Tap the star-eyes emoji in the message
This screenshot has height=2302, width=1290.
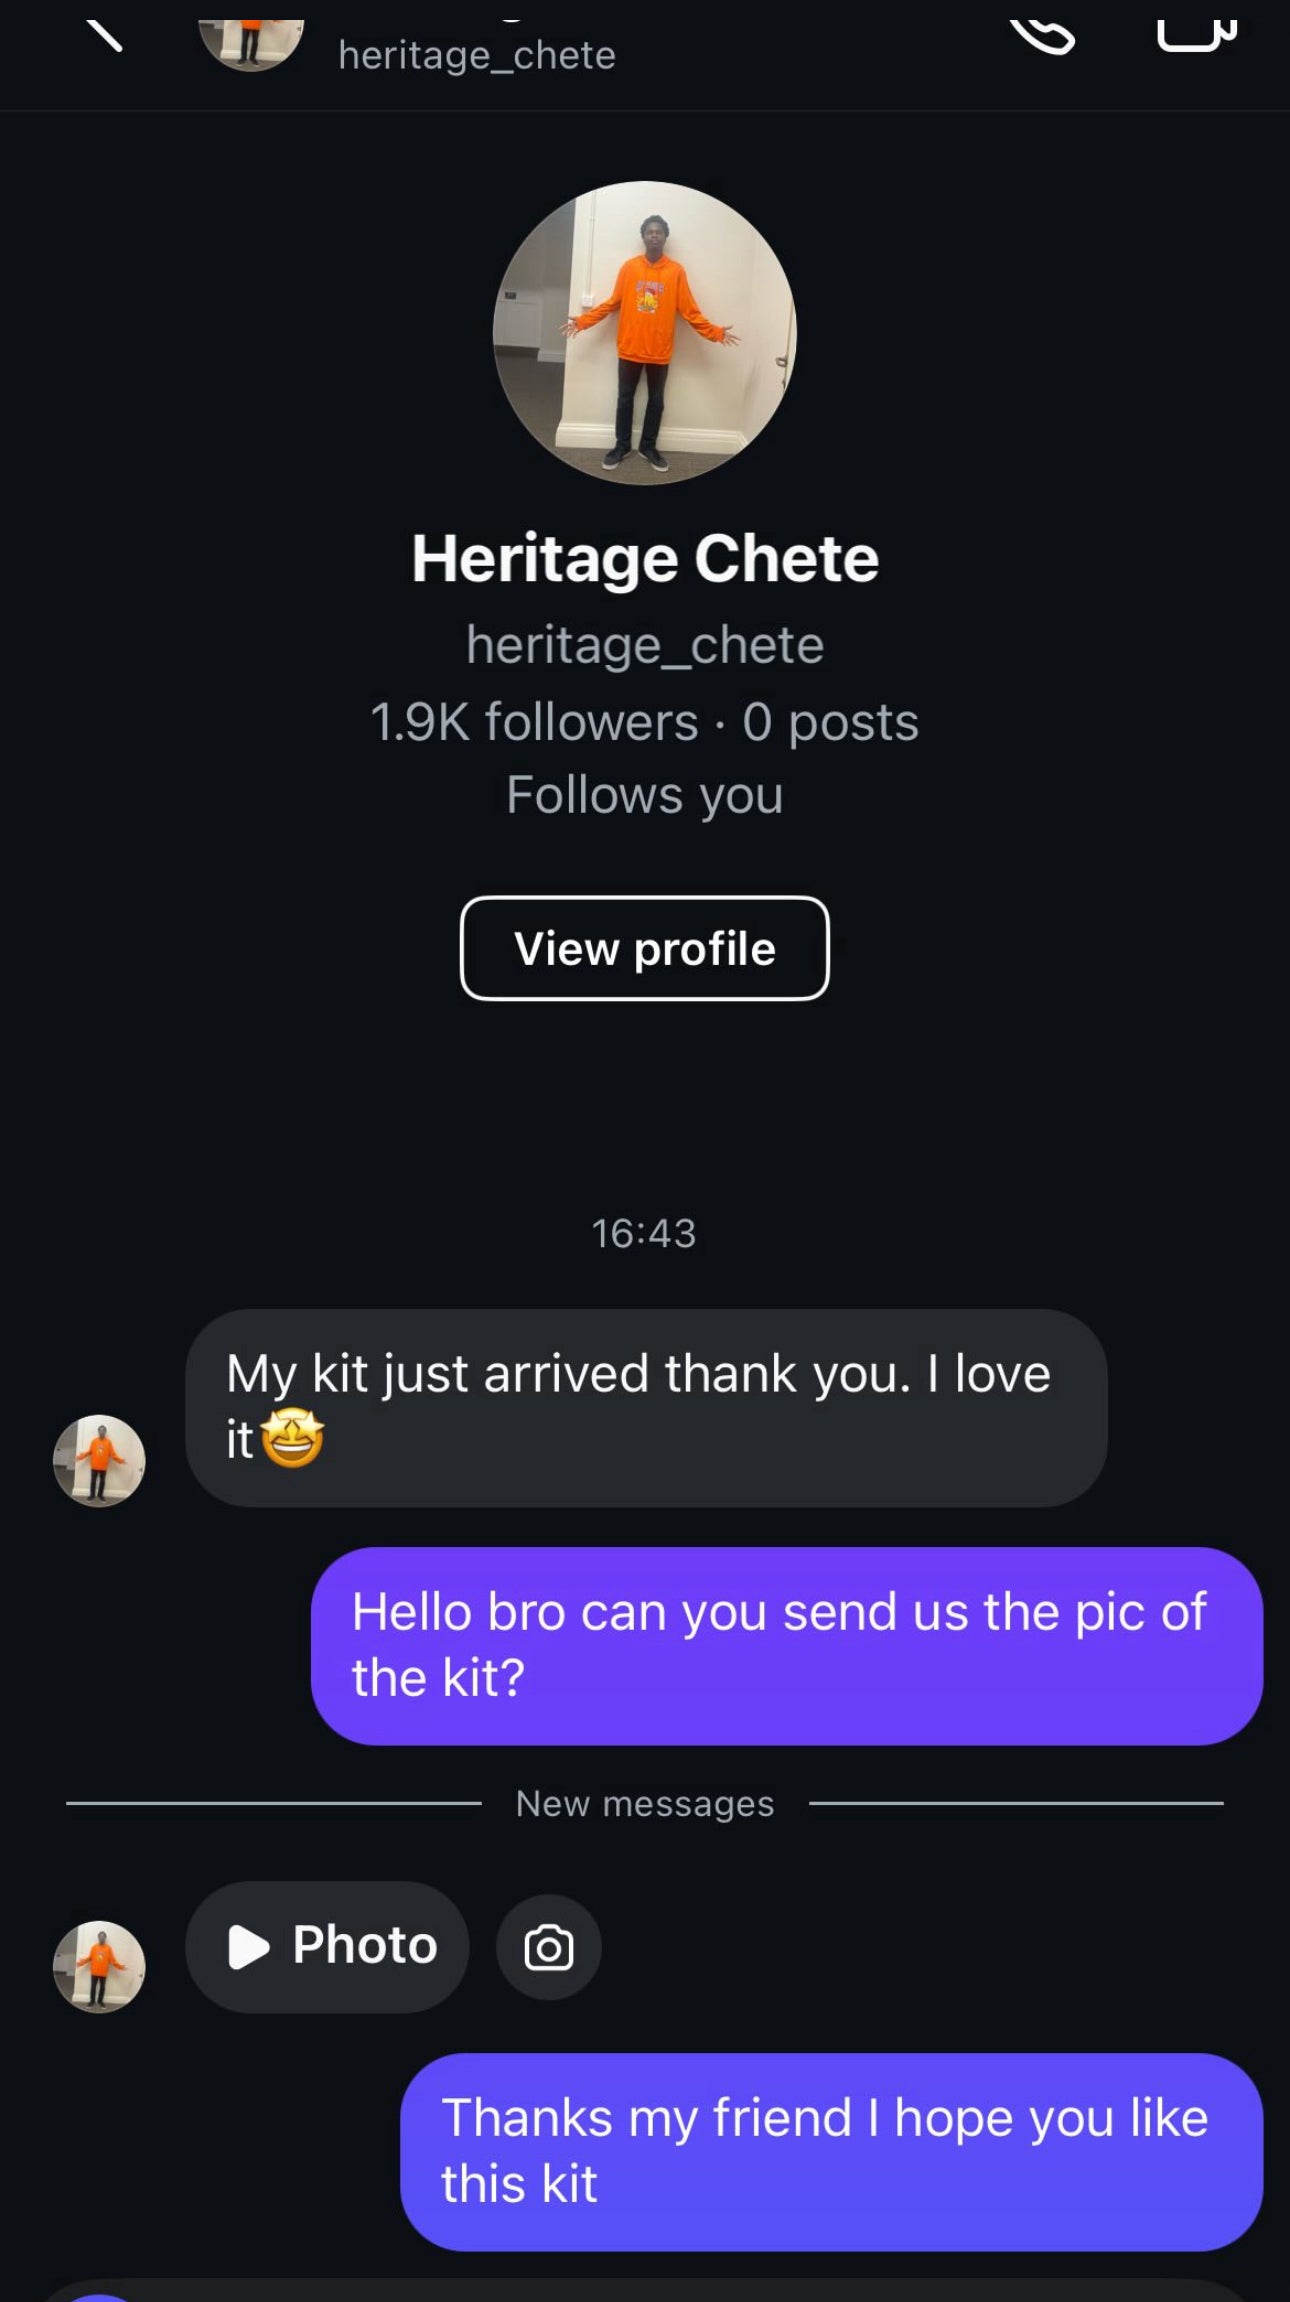point(292,1439)
